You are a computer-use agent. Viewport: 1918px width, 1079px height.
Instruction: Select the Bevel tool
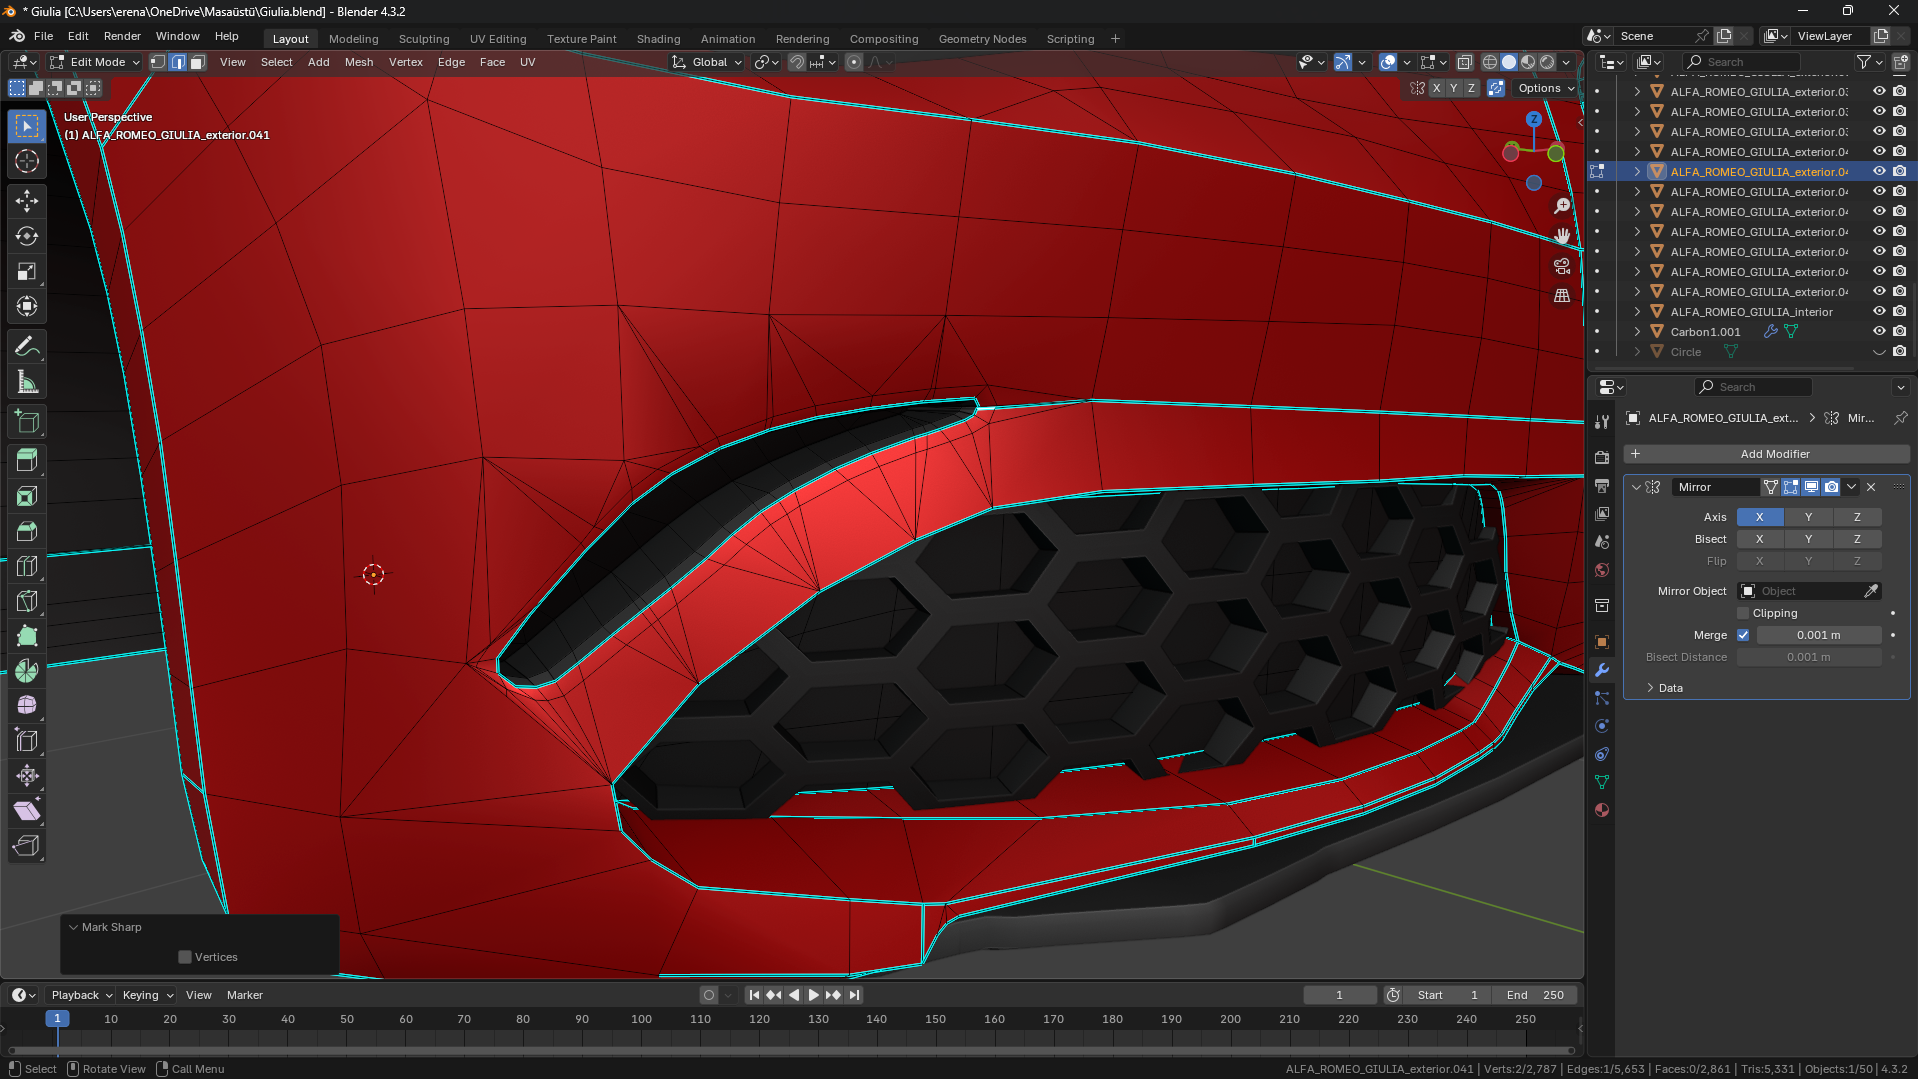pyautogui.click(x=27, y=531)
